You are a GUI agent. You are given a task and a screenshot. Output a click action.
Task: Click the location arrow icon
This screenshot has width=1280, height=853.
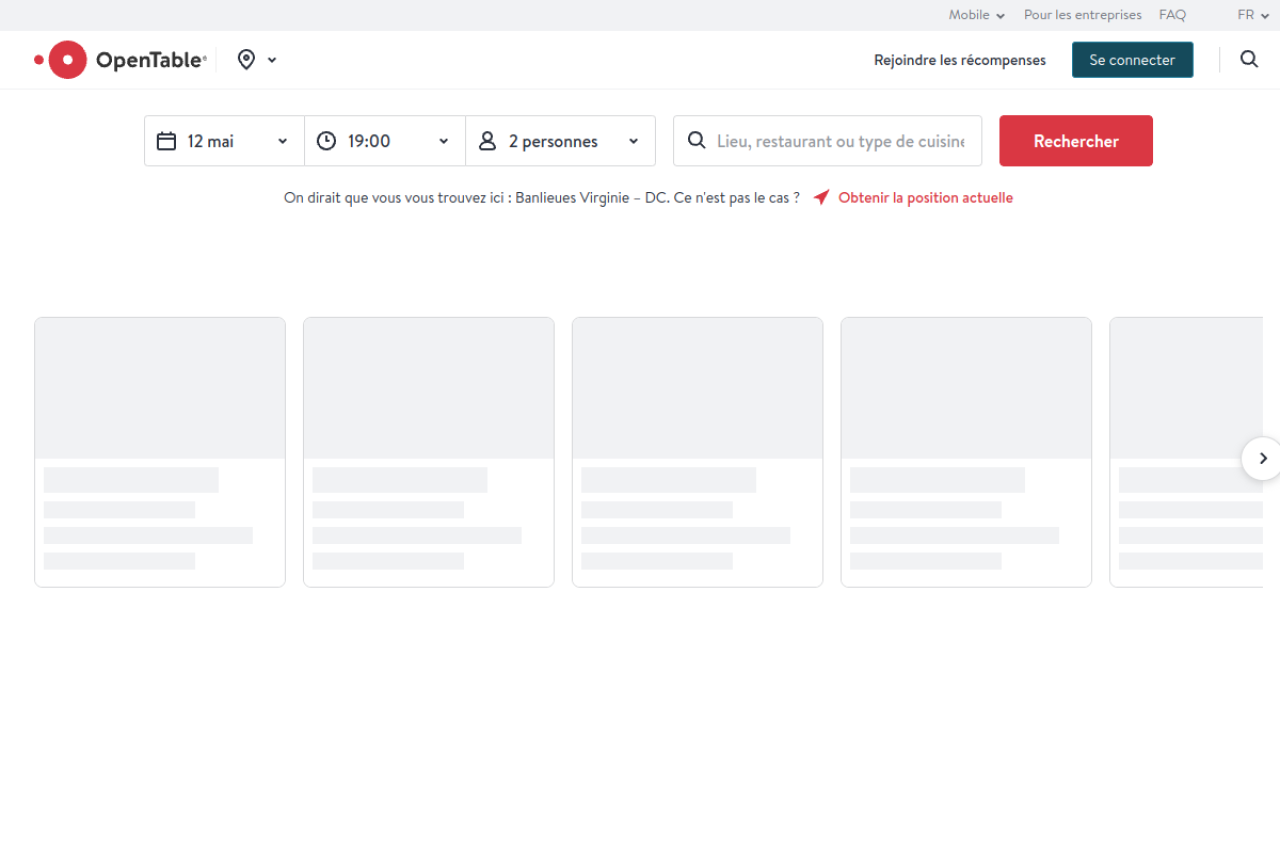(821, 198)
